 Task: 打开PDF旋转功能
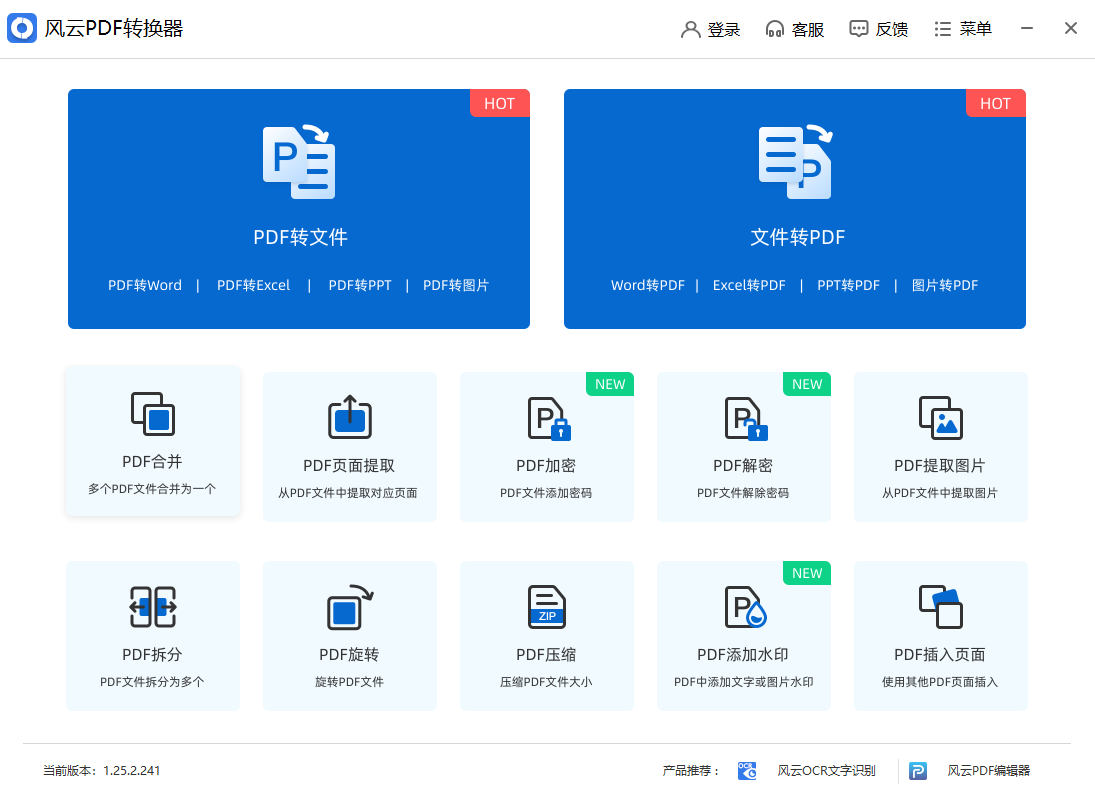pos(349,635)
